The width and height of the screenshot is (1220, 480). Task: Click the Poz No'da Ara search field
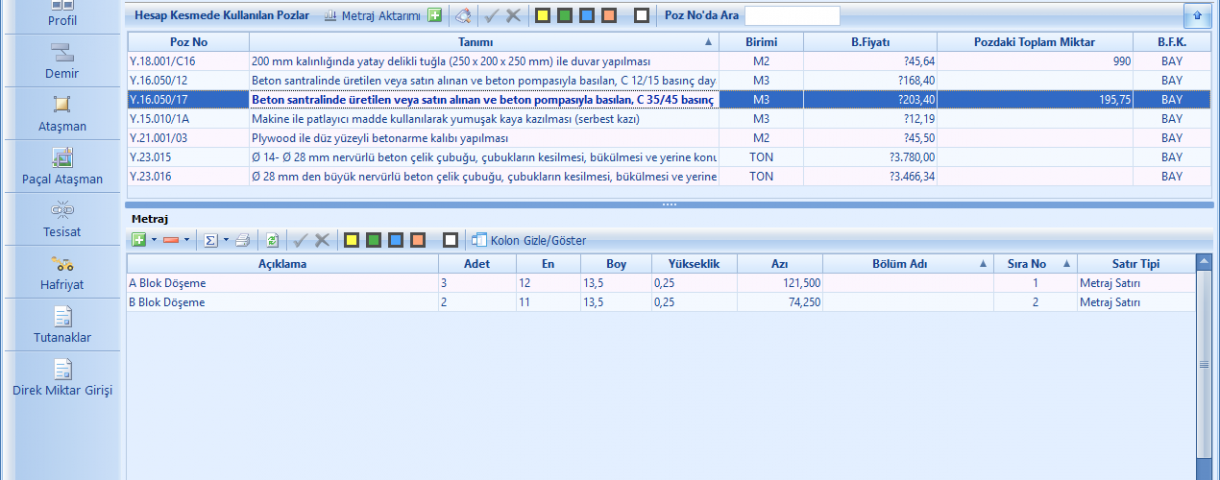tap(792, 16)
